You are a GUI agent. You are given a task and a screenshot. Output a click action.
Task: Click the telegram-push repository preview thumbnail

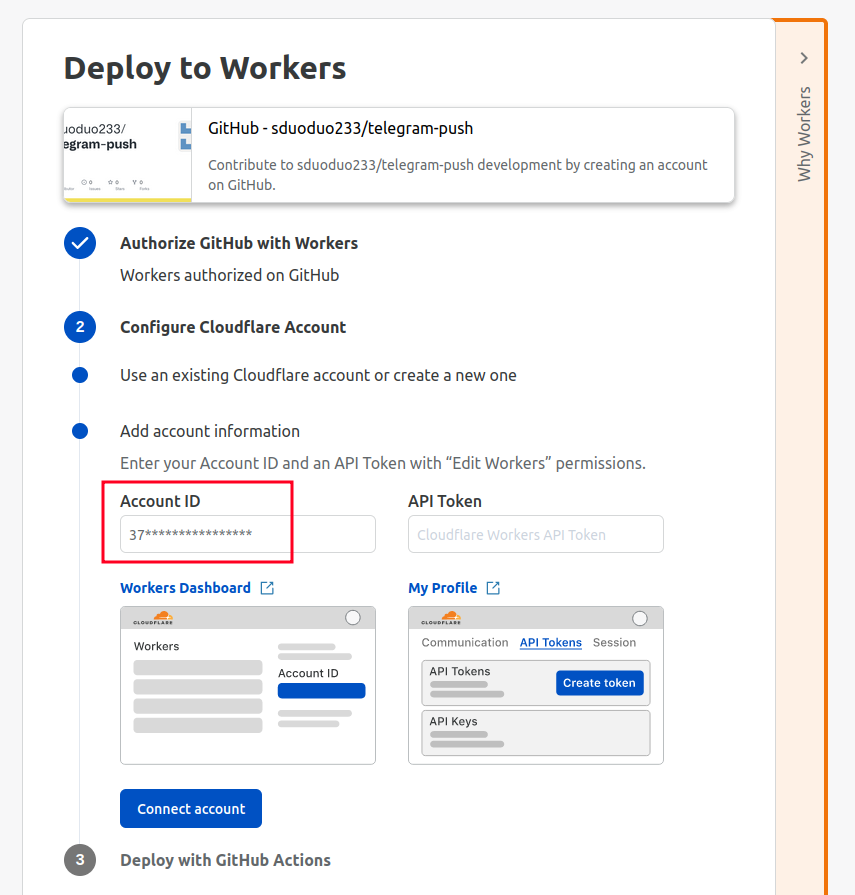coord(127,155)
